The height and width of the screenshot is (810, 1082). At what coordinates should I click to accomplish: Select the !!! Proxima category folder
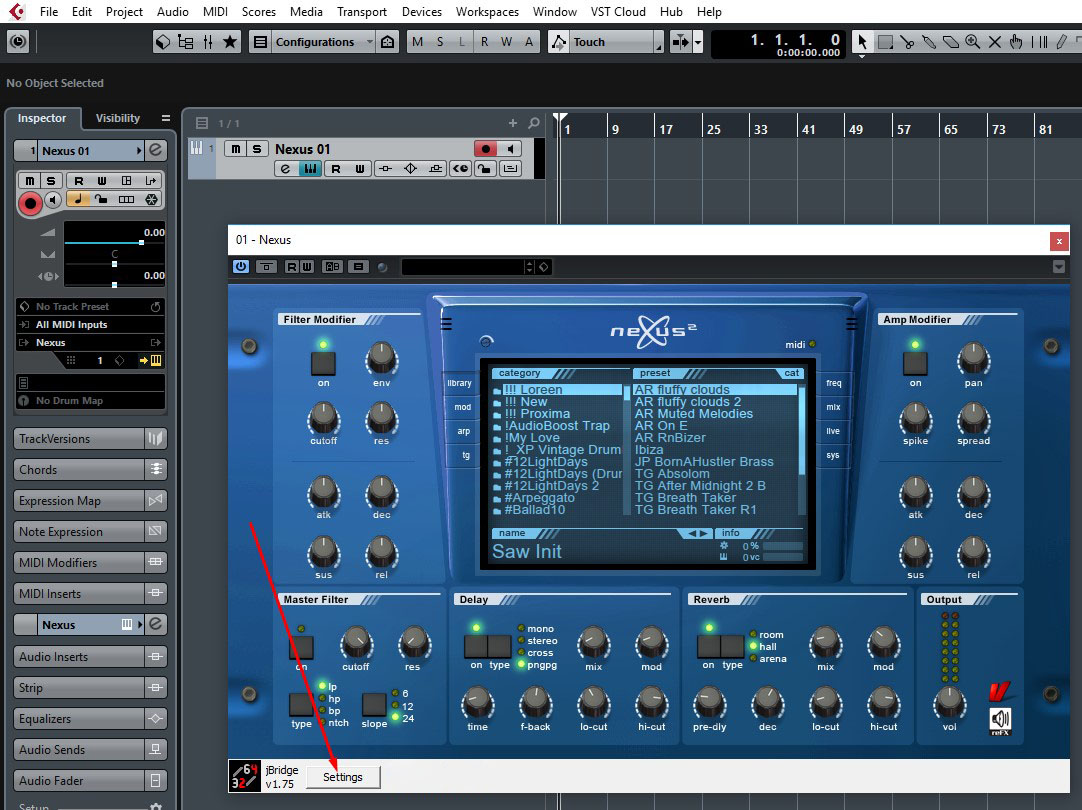(x=537, y=414)
